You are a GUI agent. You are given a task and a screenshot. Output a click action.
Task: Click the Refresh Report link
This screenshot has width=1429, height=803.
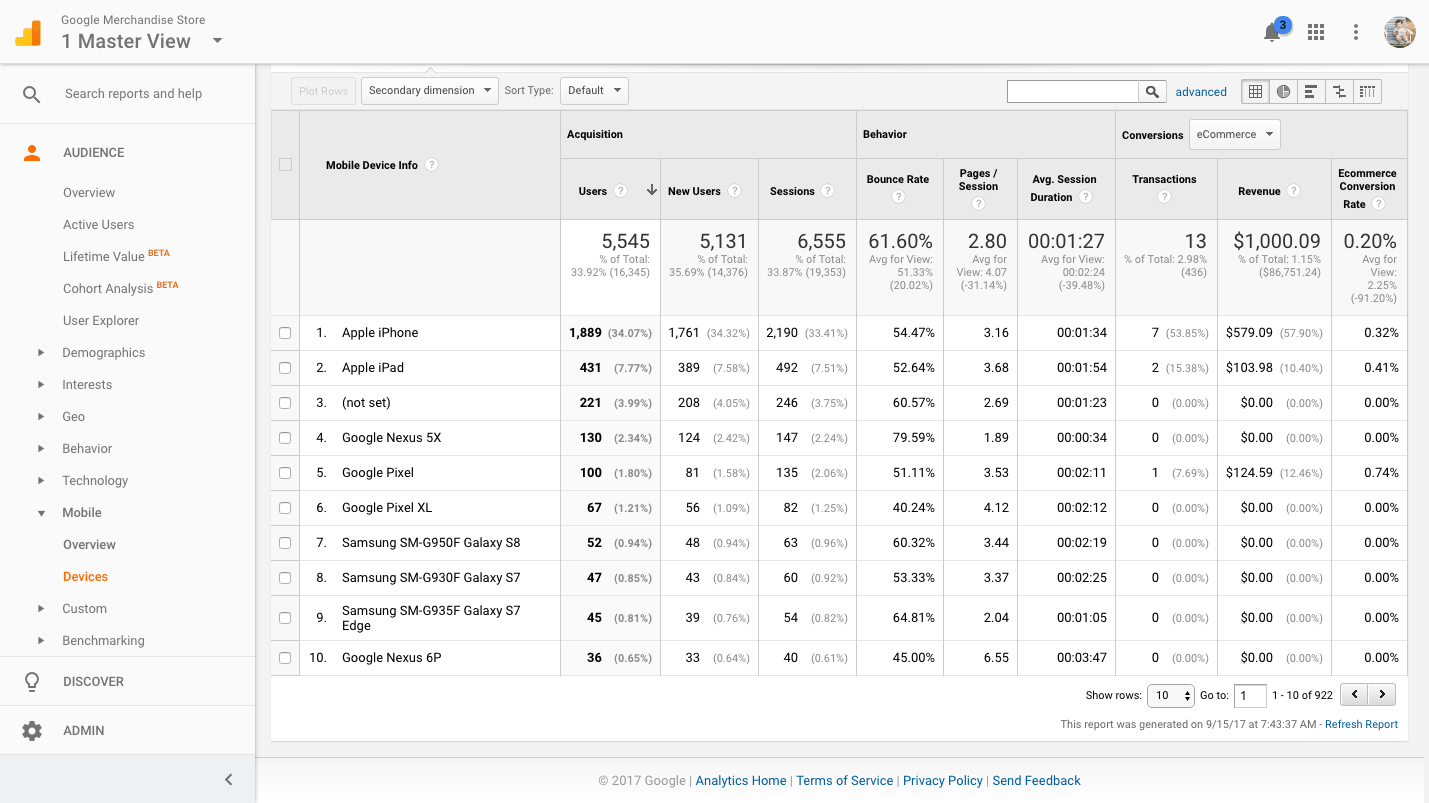(1361, 724)
